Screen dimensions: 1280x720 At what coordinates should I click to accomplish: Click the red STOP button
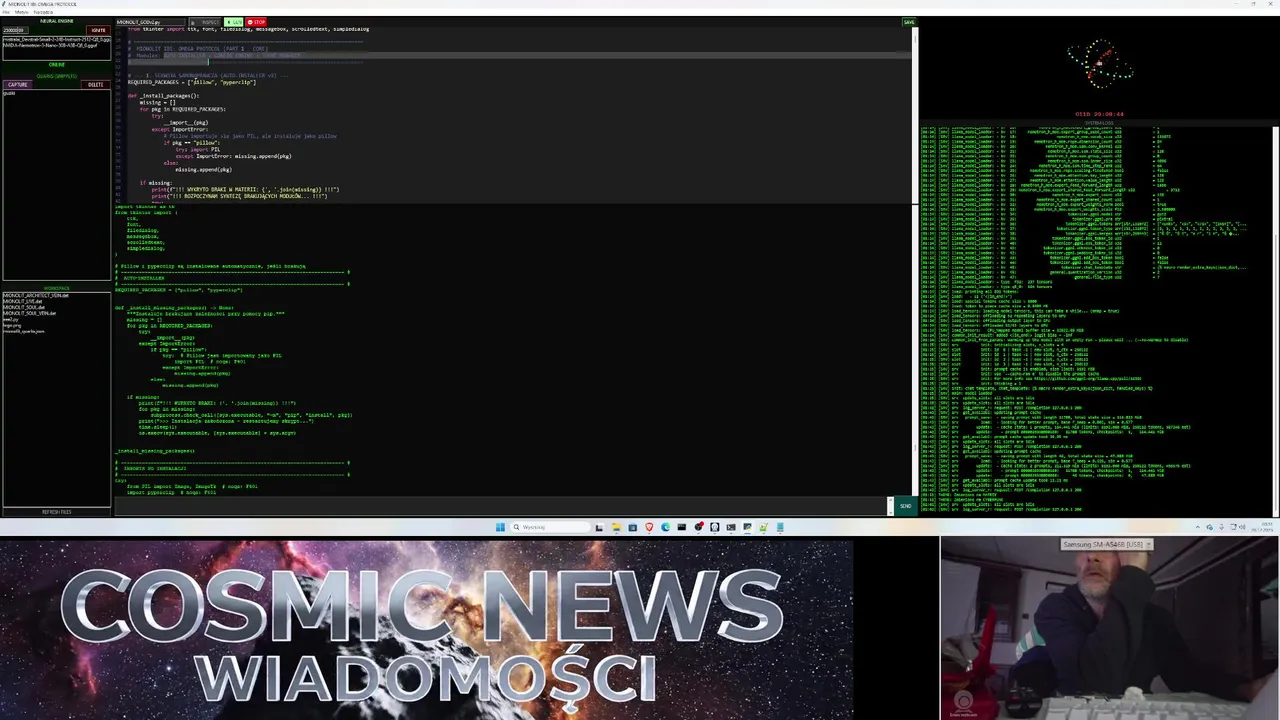(x=256, y=22)
